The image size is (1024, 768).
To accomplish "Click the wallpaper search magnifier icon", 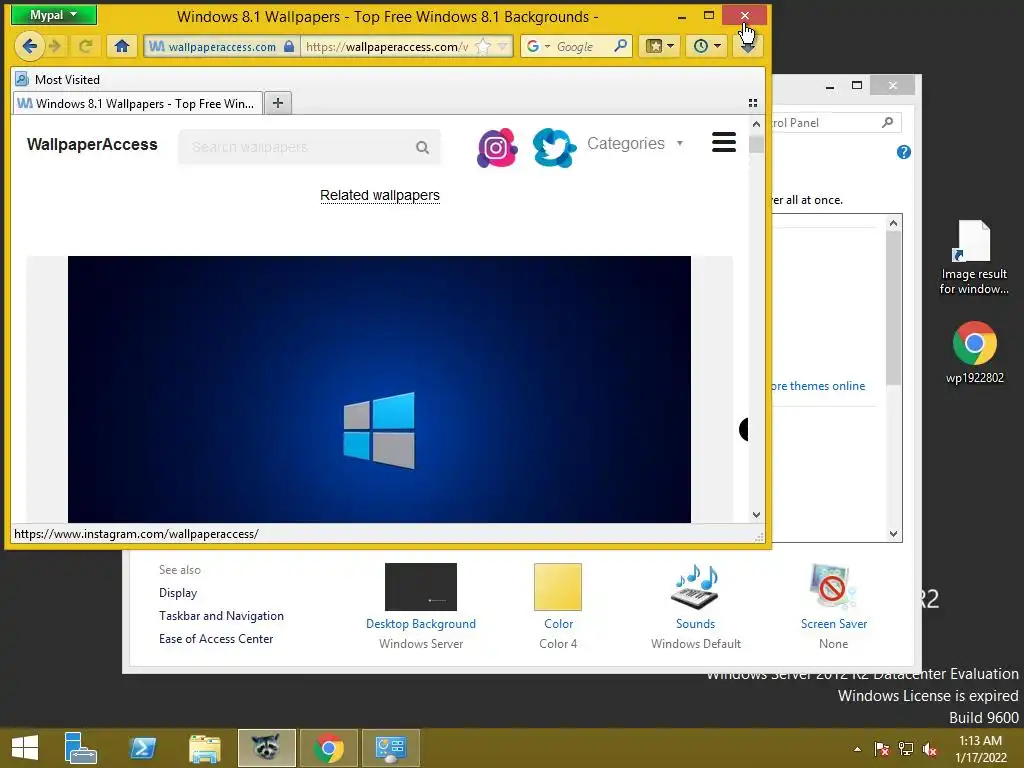I will [x=423, y=148].
